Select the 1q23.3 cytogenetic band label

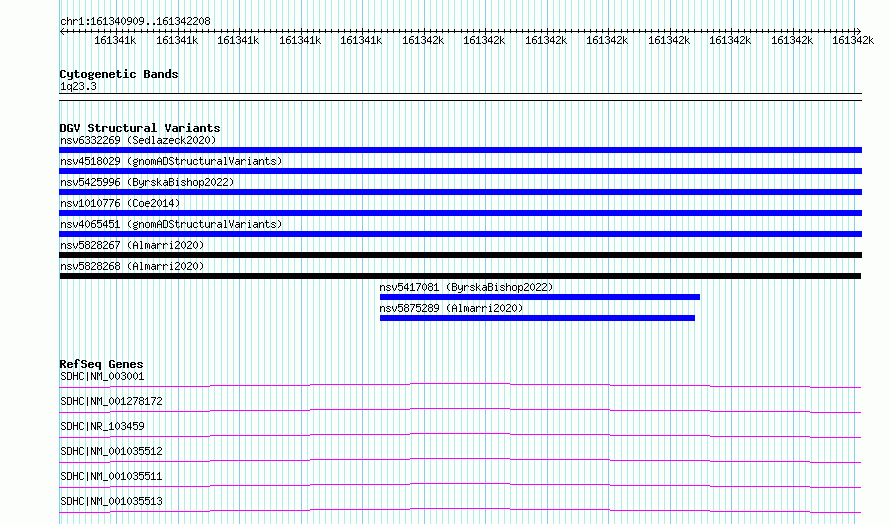point(78,86)
